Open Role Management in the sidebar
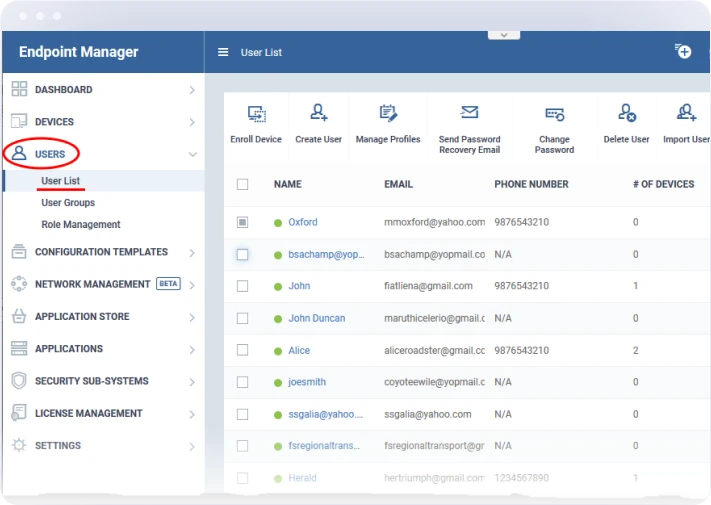Viewport: 711px width, 505px height. point(81,225)
